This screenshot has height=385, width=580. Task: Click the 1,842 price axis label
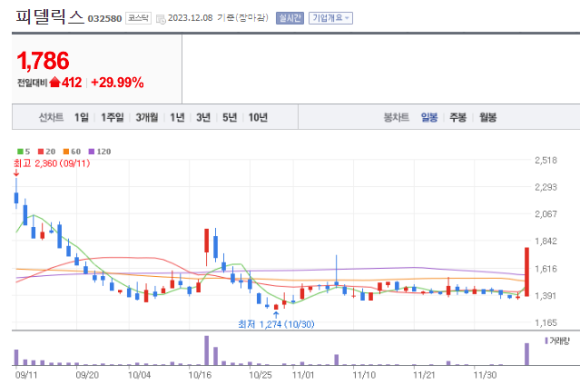pos(546,241)
